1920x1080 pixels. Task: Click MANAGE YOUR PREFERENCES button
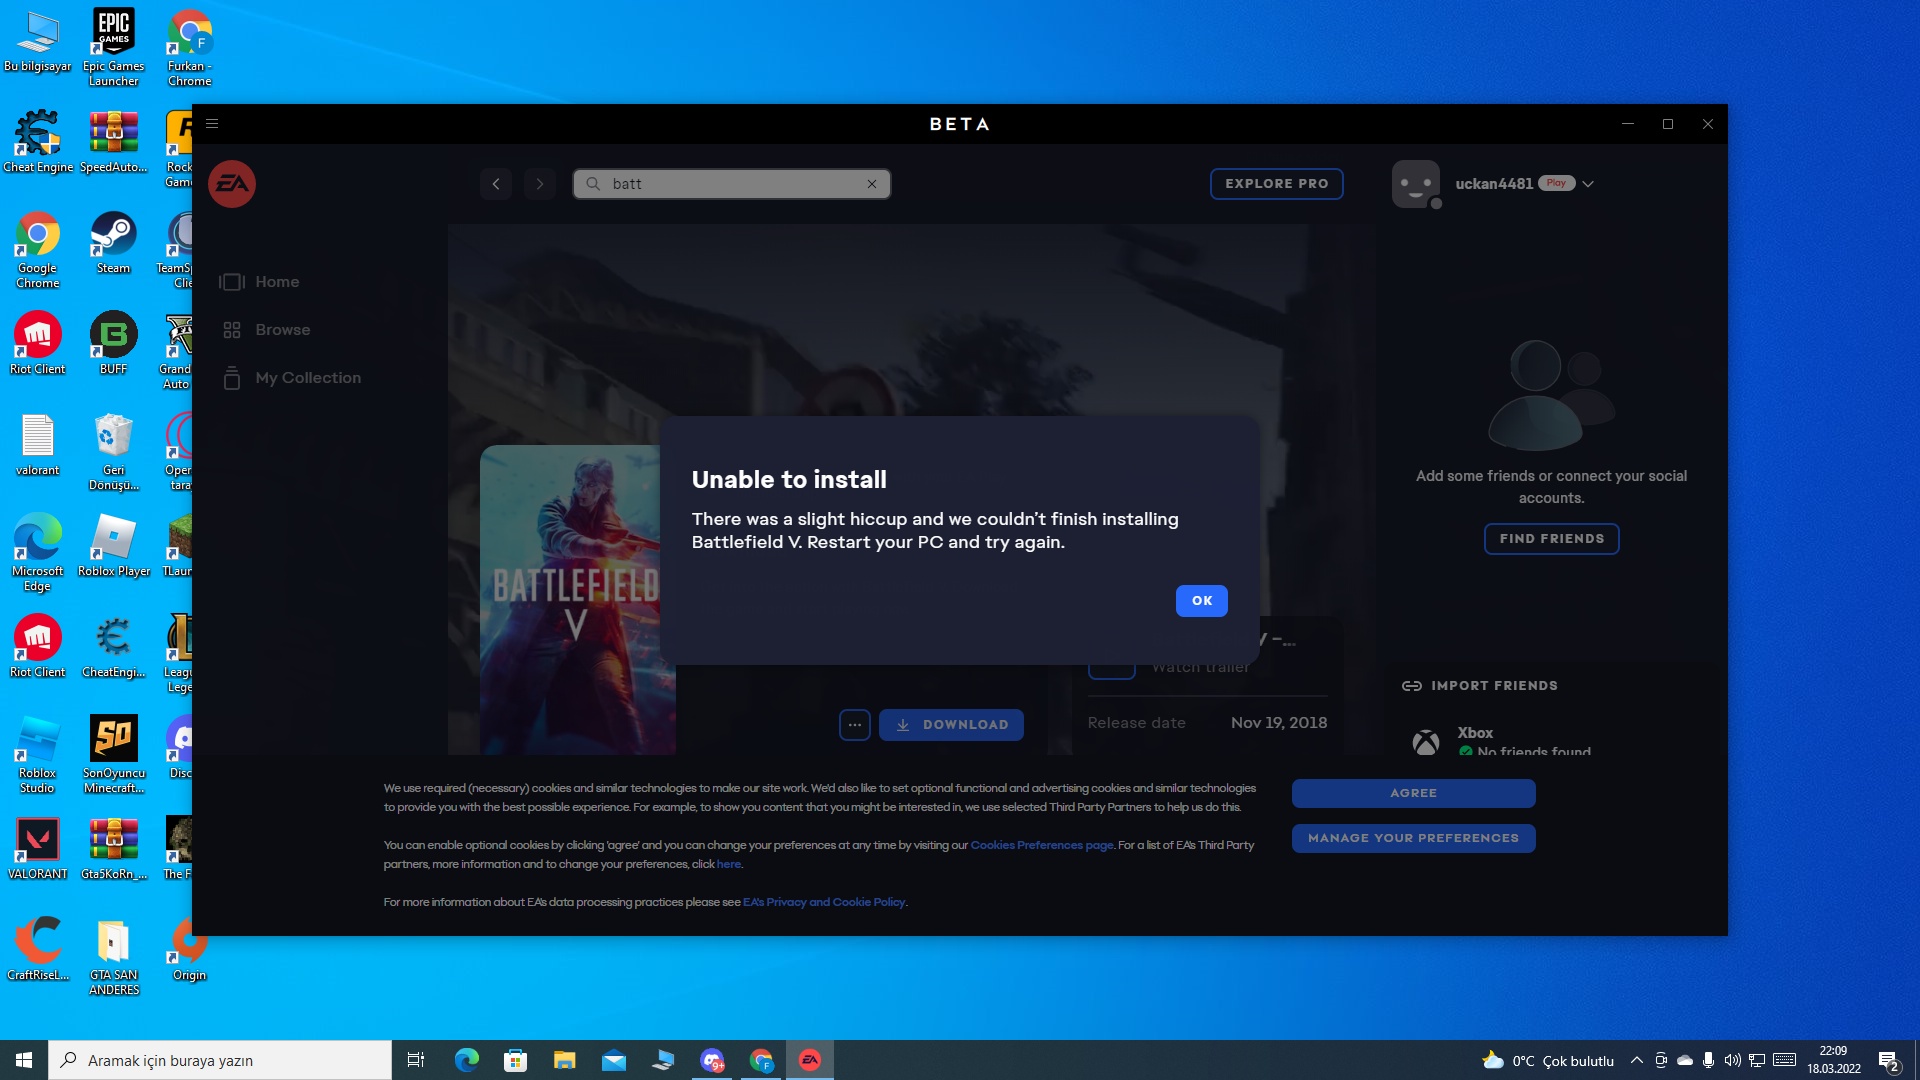[x=1413, y=838]
